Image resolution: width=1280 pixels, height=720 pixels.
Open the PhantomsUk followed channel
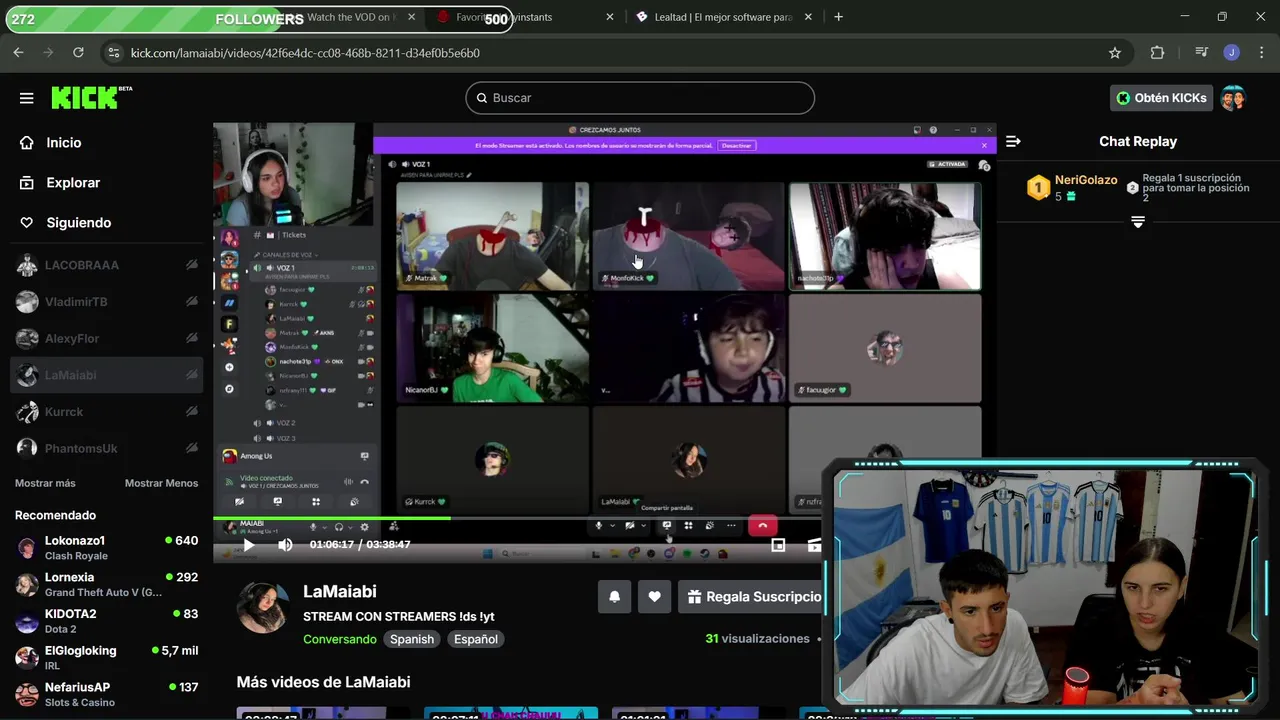(106, 449)
